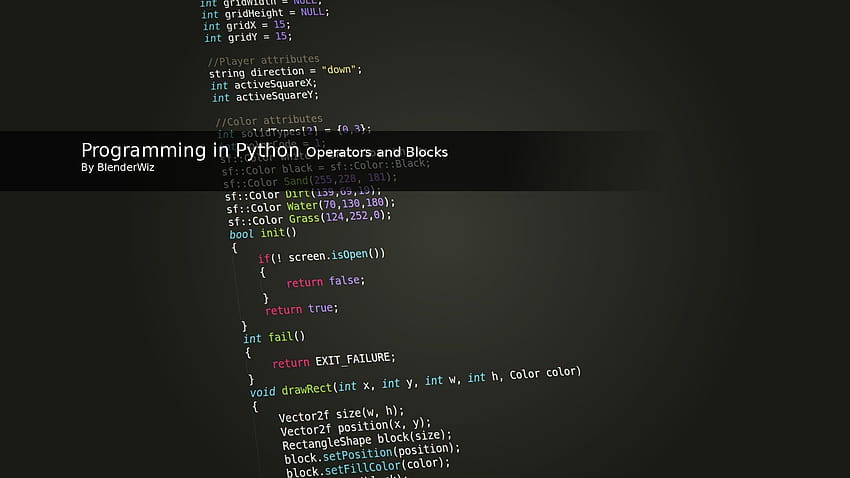Viewport: 850px width, 478px height.
Task: Click the 'if(! screen.isOpen())' line
Action: pyautogui.click(x=321, y=256)
